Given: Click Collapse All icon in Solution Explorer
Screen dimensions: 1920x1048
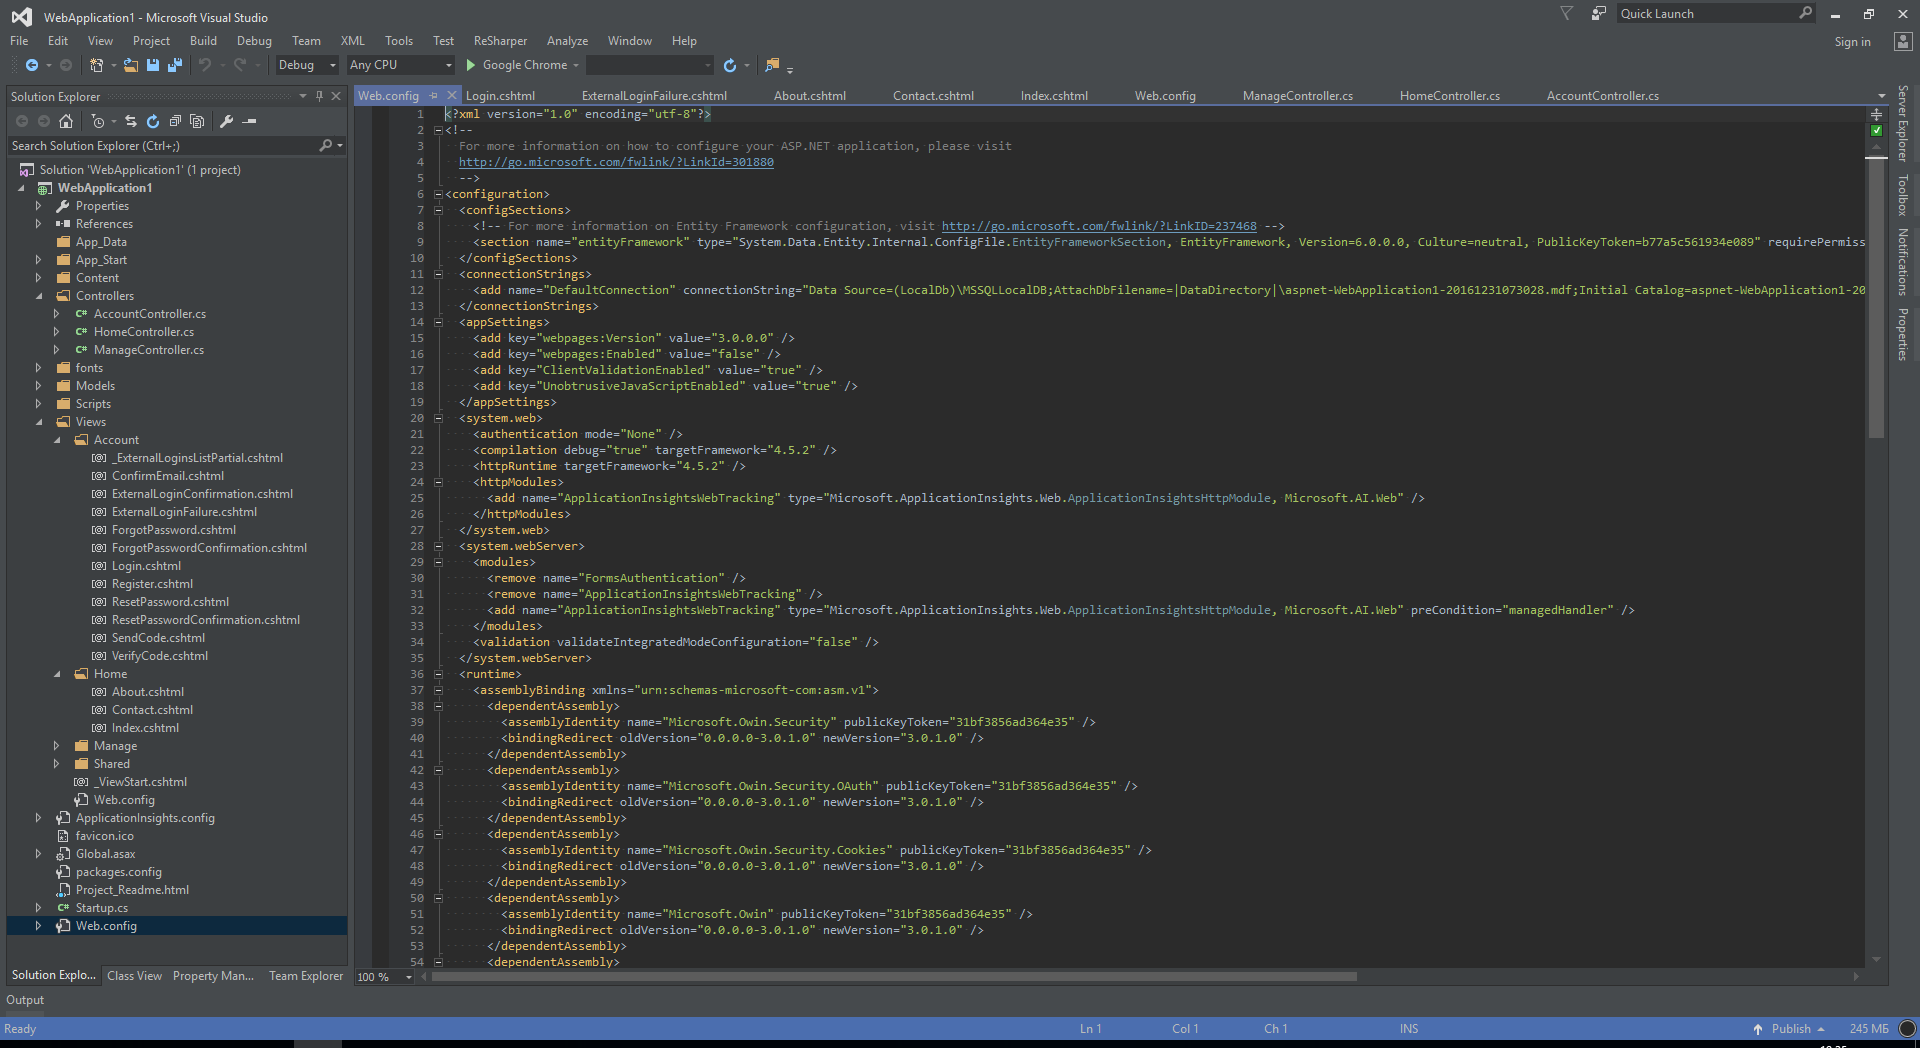Looking at the screenshot, I should coord(175,121).
